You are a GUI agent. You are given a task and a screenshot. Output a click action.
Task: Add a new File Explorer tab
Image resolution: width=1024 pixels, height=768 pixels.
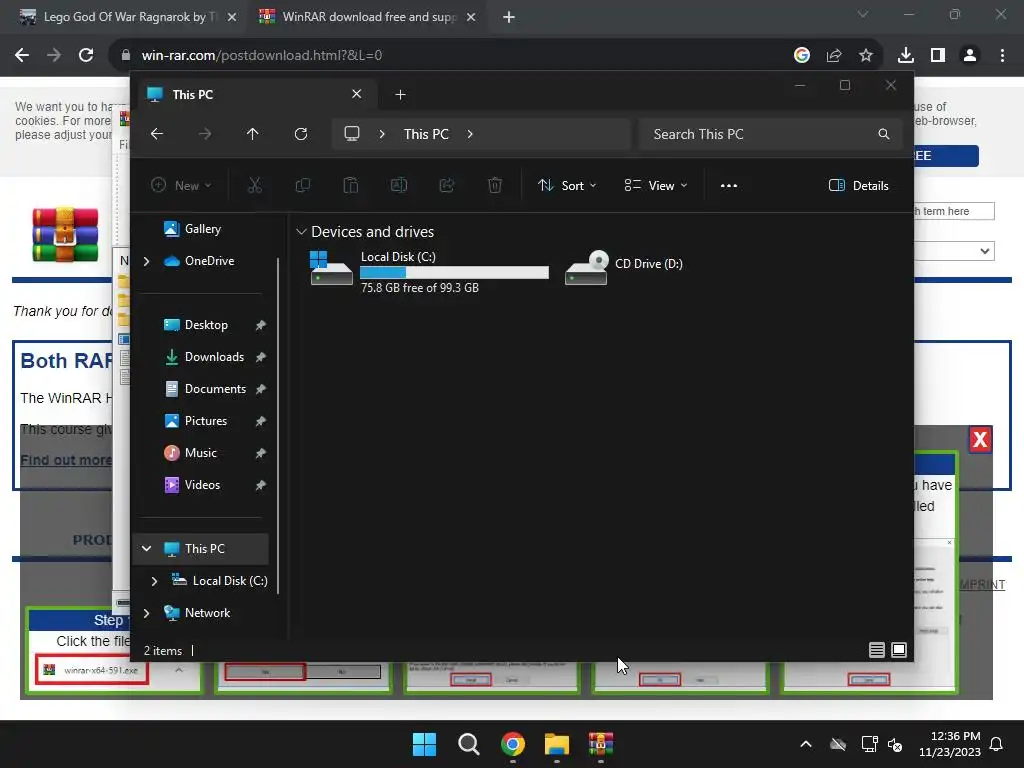[x=400, y=95]
